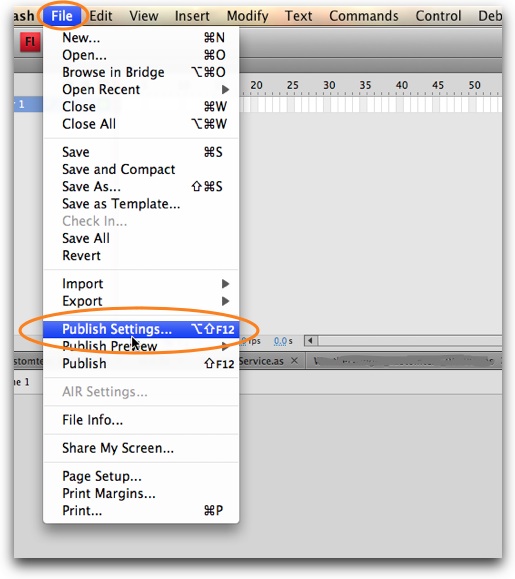Close the Service.as document tab
The image size is (515, 579).
point(294,361)
